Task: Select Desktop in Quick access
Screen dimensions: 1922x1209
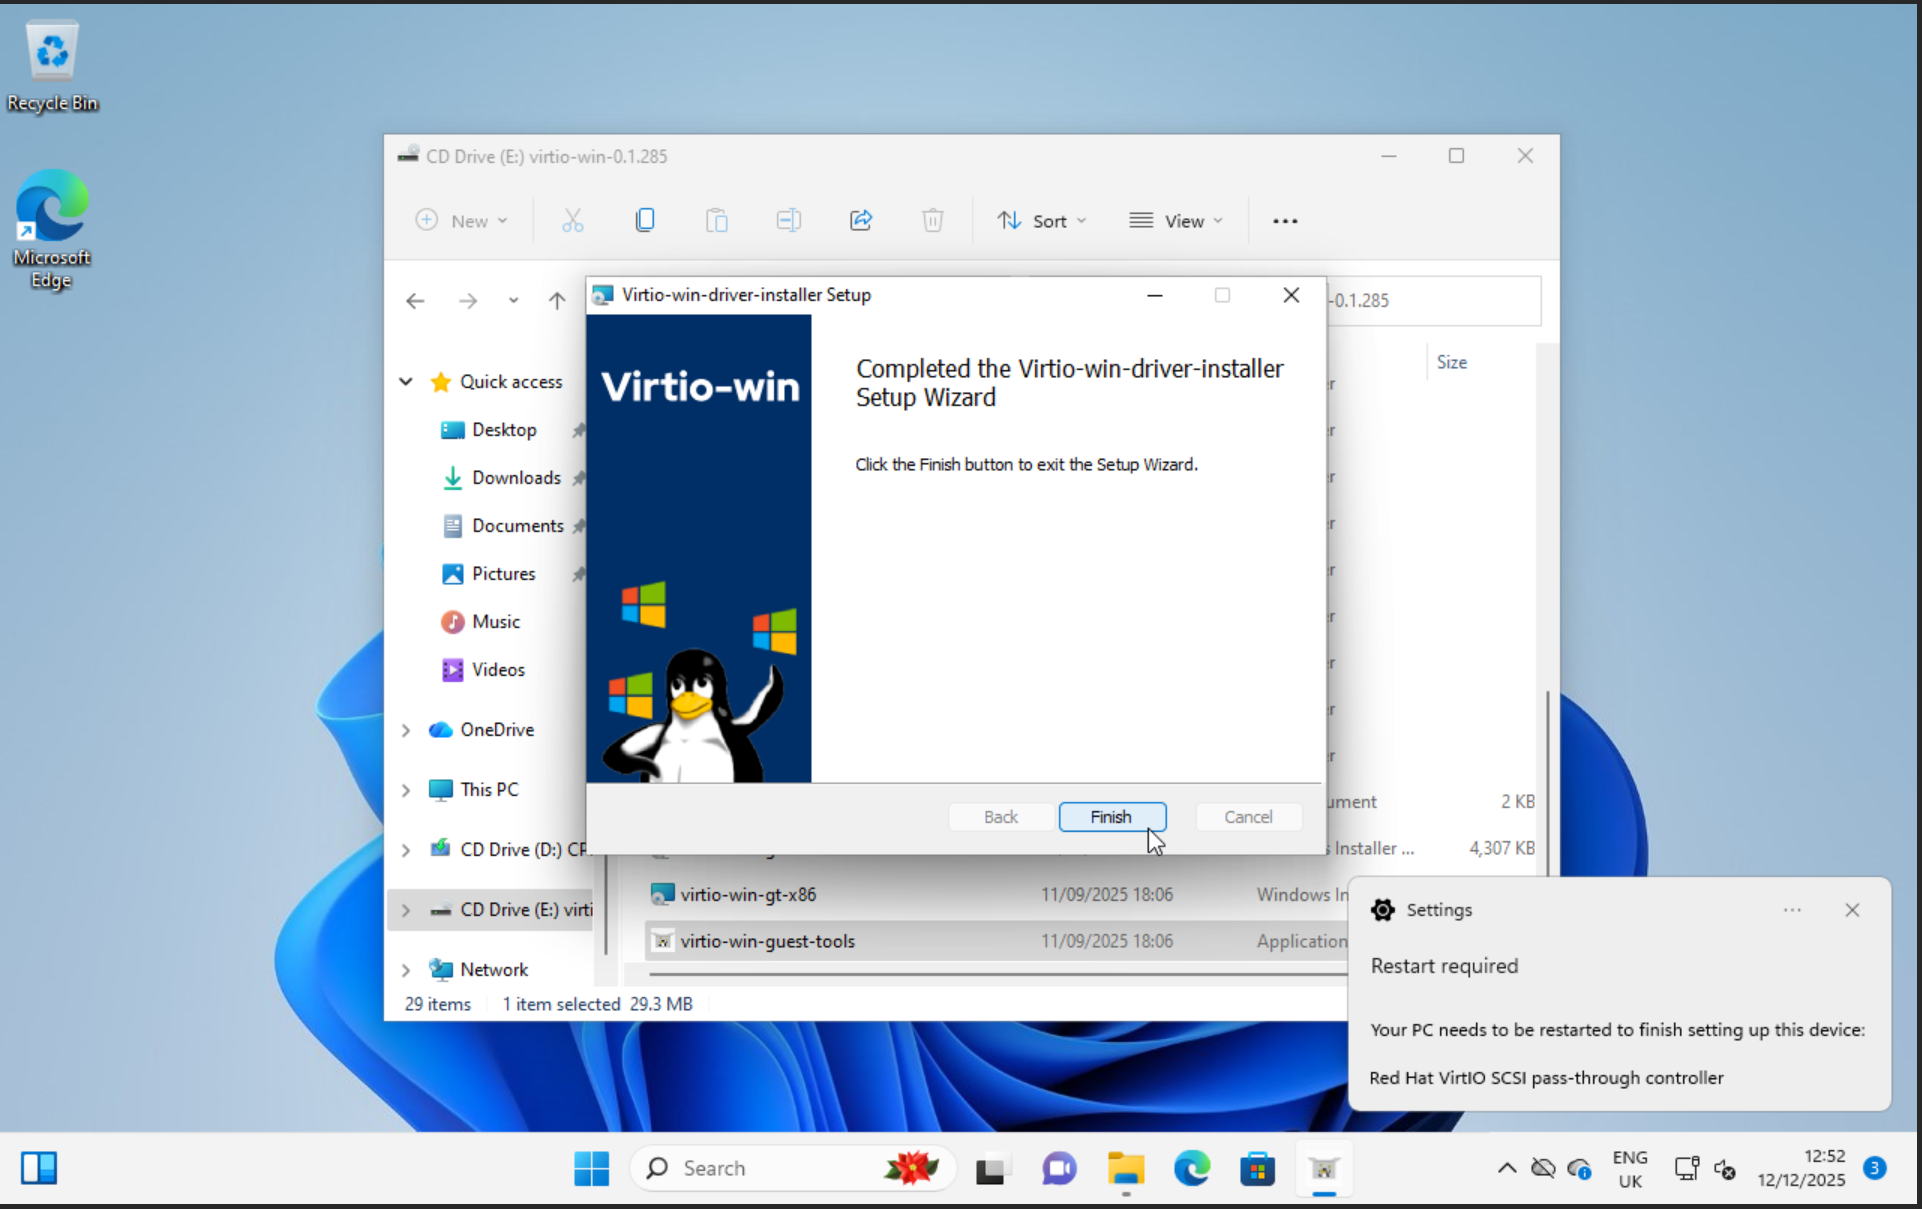Action: pos(504,430)
